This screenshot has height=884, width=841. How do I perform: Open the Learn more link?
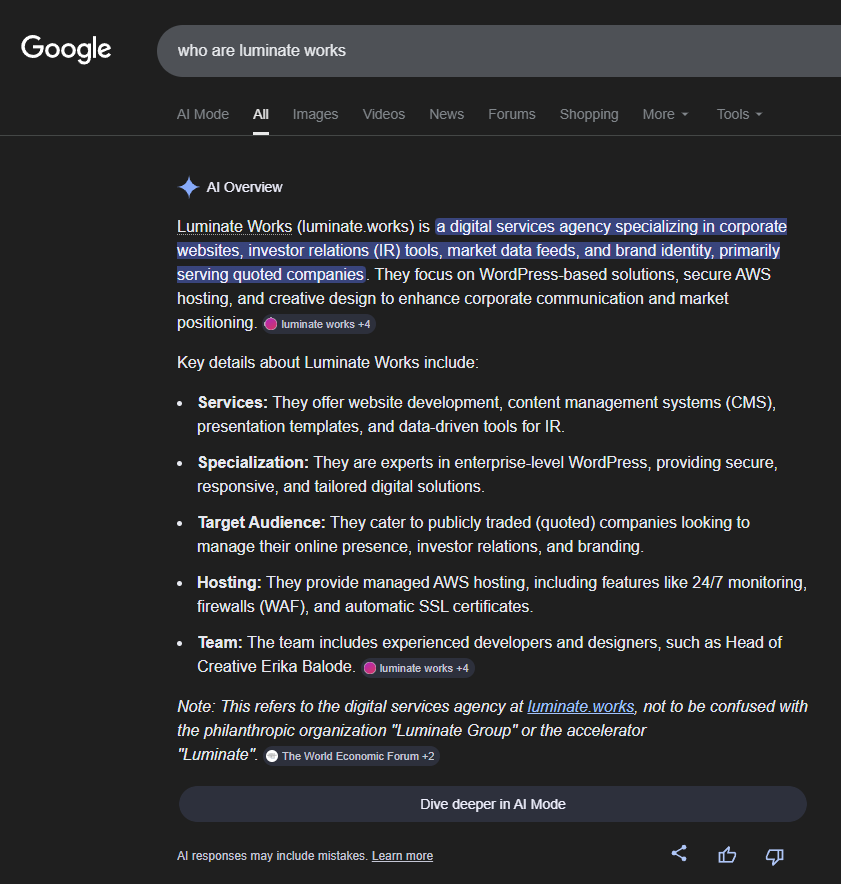click(x=402, y=856)
